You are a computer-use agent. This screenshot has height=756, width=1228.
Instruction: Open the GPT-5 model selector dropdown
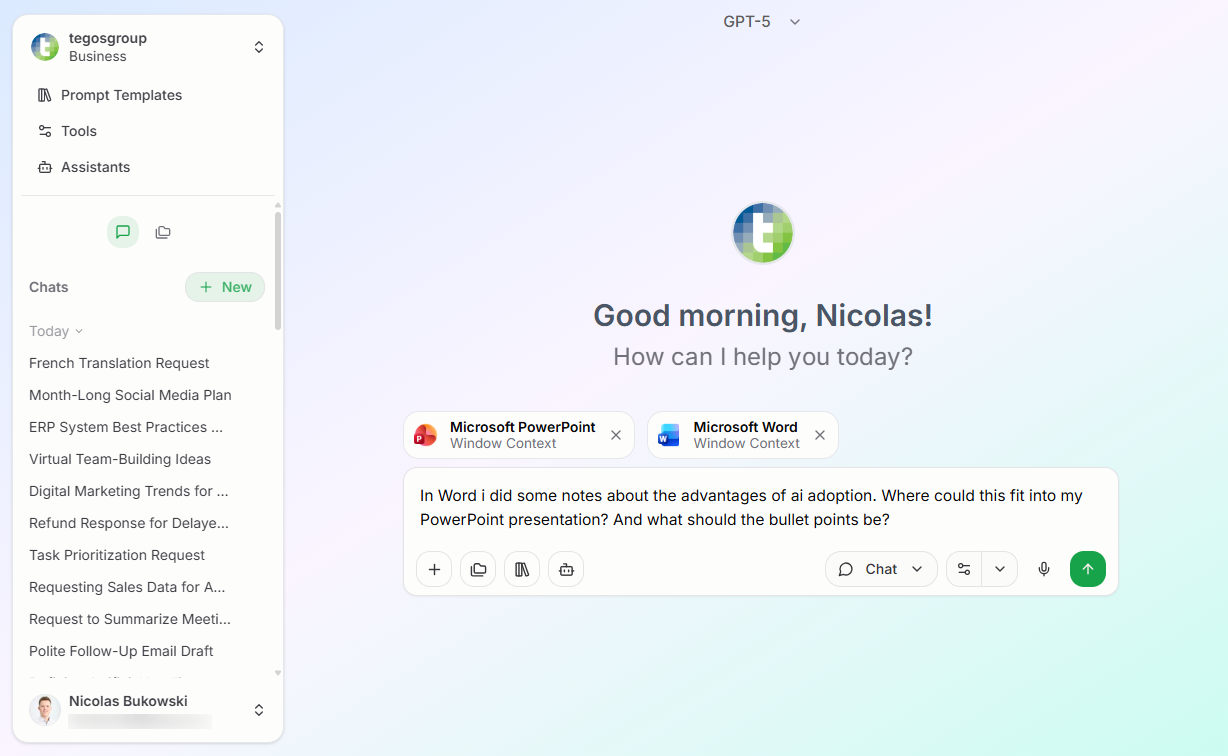point(762,22)
